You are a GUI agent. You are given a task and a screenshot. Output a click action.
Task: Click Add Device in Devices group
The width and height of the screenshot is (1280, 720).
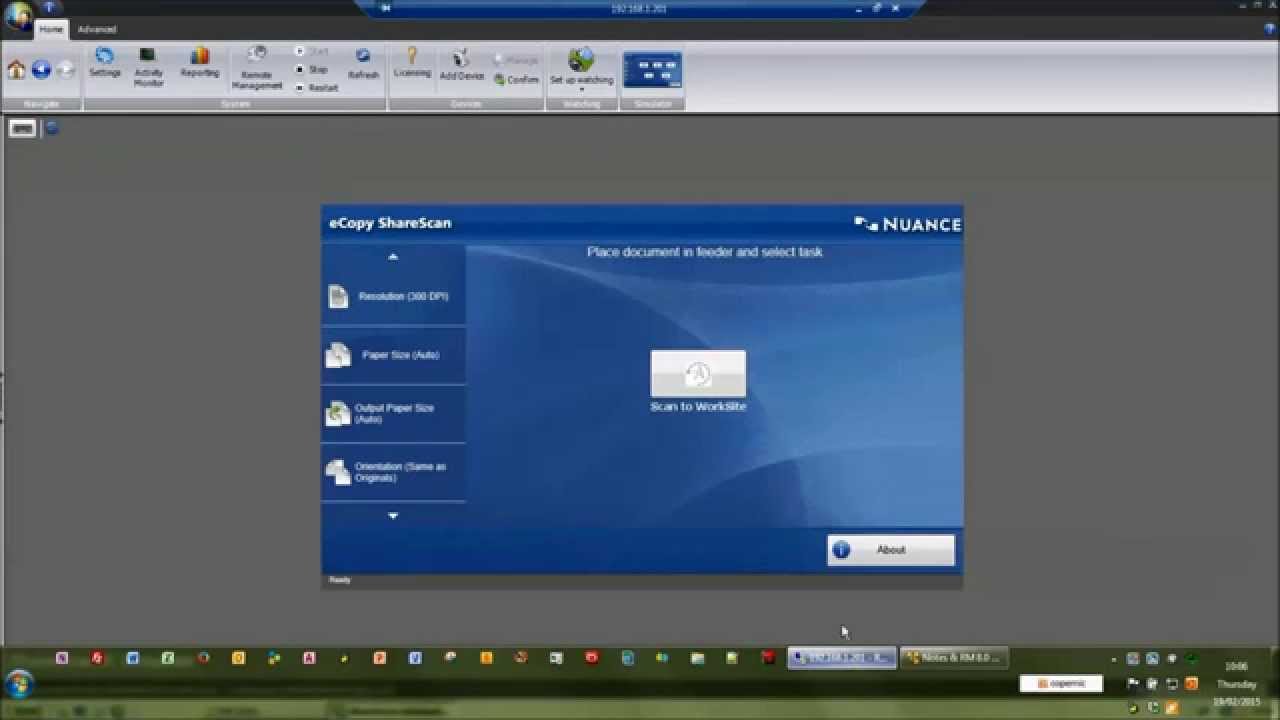pyautogui.click(x=461, y=65)
